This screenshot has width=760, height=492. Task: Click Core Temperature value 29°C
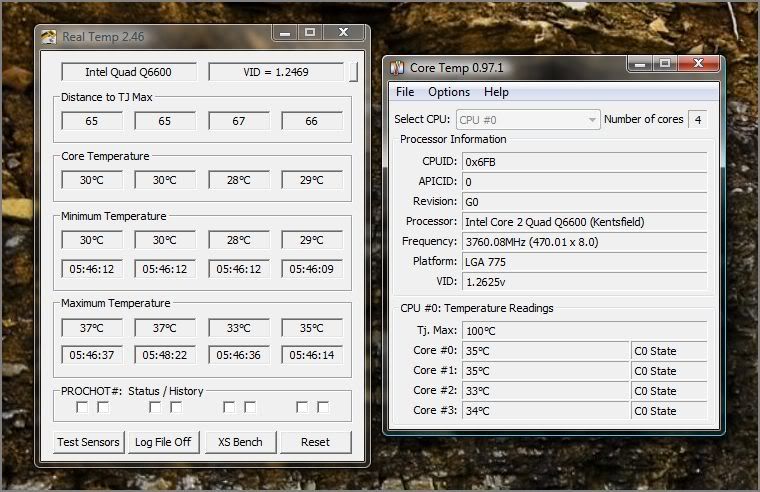pos(312,180)
